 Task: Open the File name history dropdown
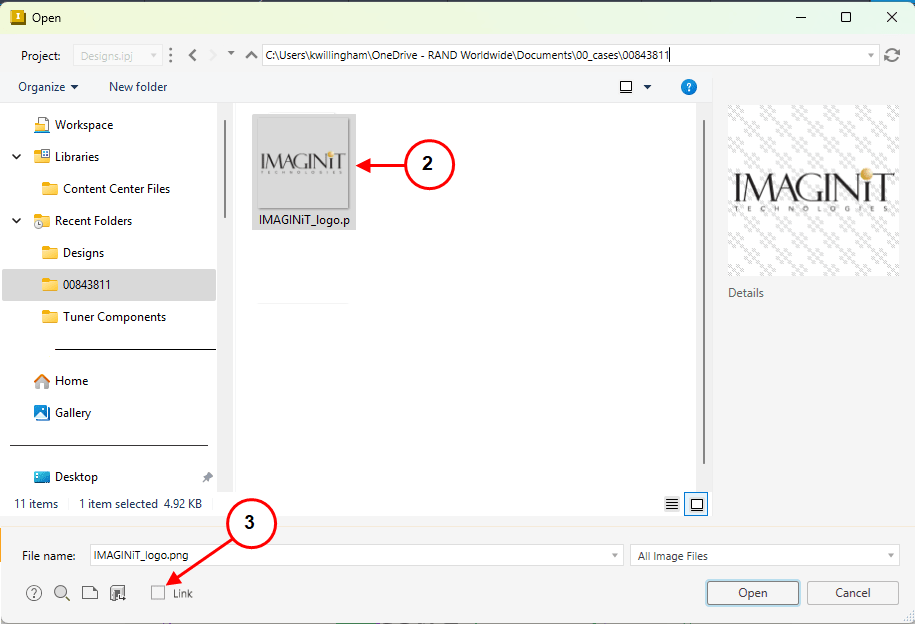(614, 555)
